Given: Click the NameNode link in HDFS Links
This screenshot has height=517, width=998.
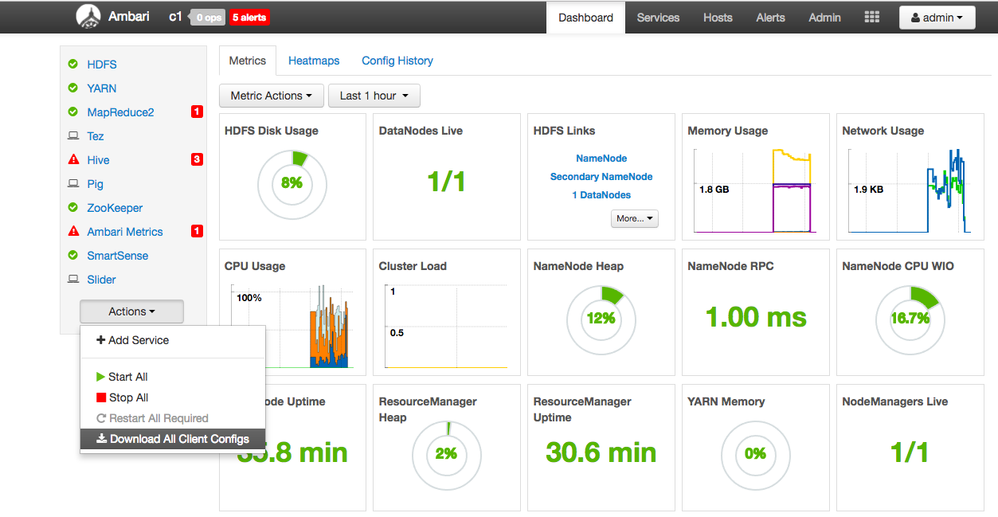Looking at the screenshot, I should (x=601, y=158).
